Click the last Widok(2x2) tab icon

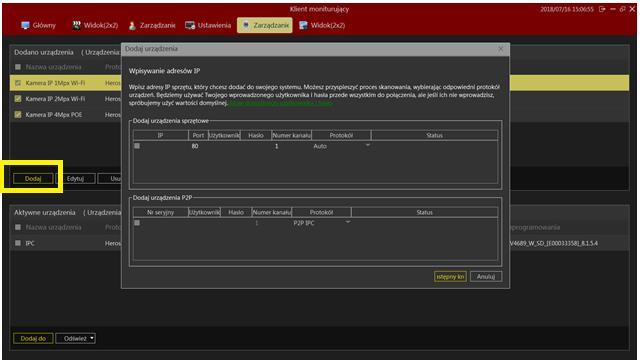pos(303,25)
